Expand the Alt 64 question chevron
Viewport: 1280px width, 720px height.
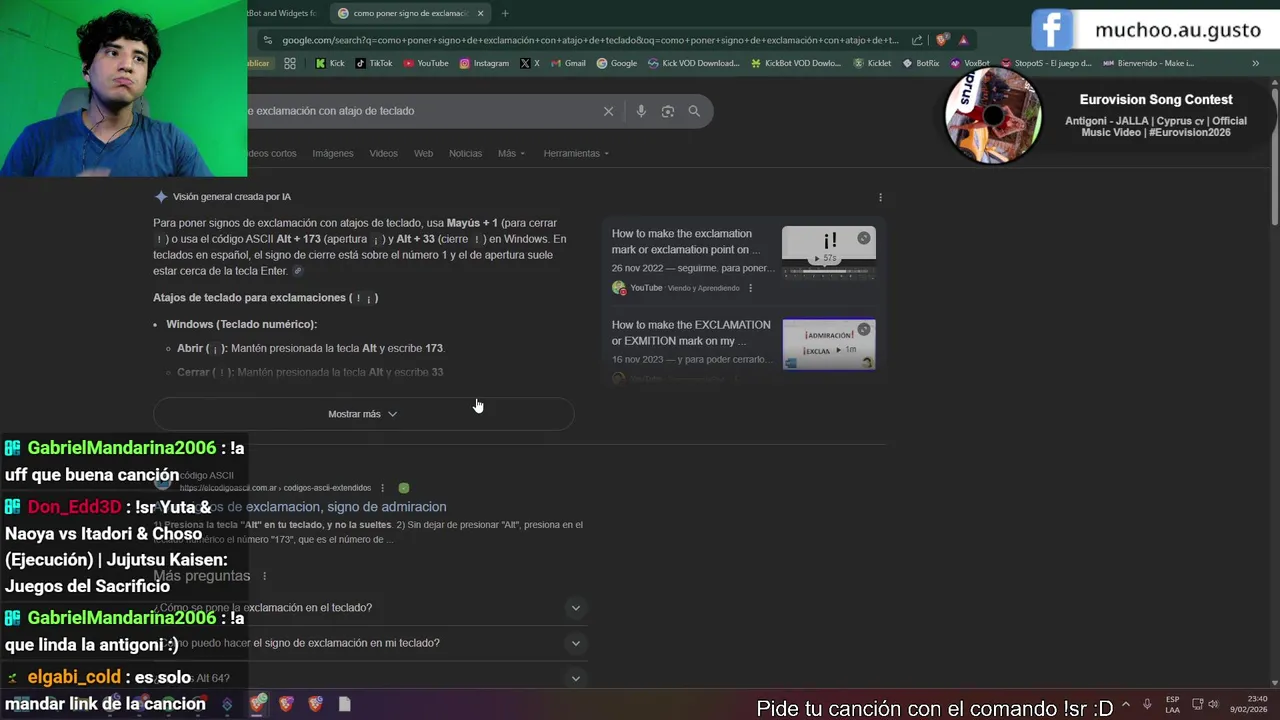pos(575,679)
